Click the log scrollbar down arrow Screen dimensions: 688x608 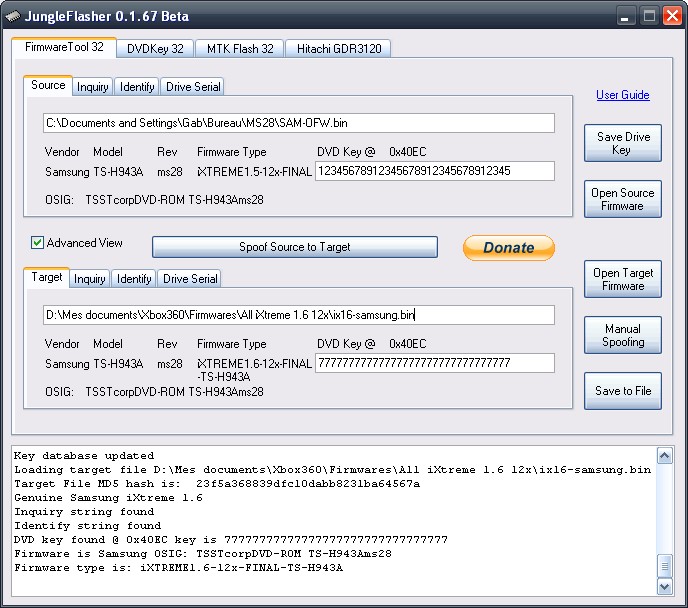[665, 587]
